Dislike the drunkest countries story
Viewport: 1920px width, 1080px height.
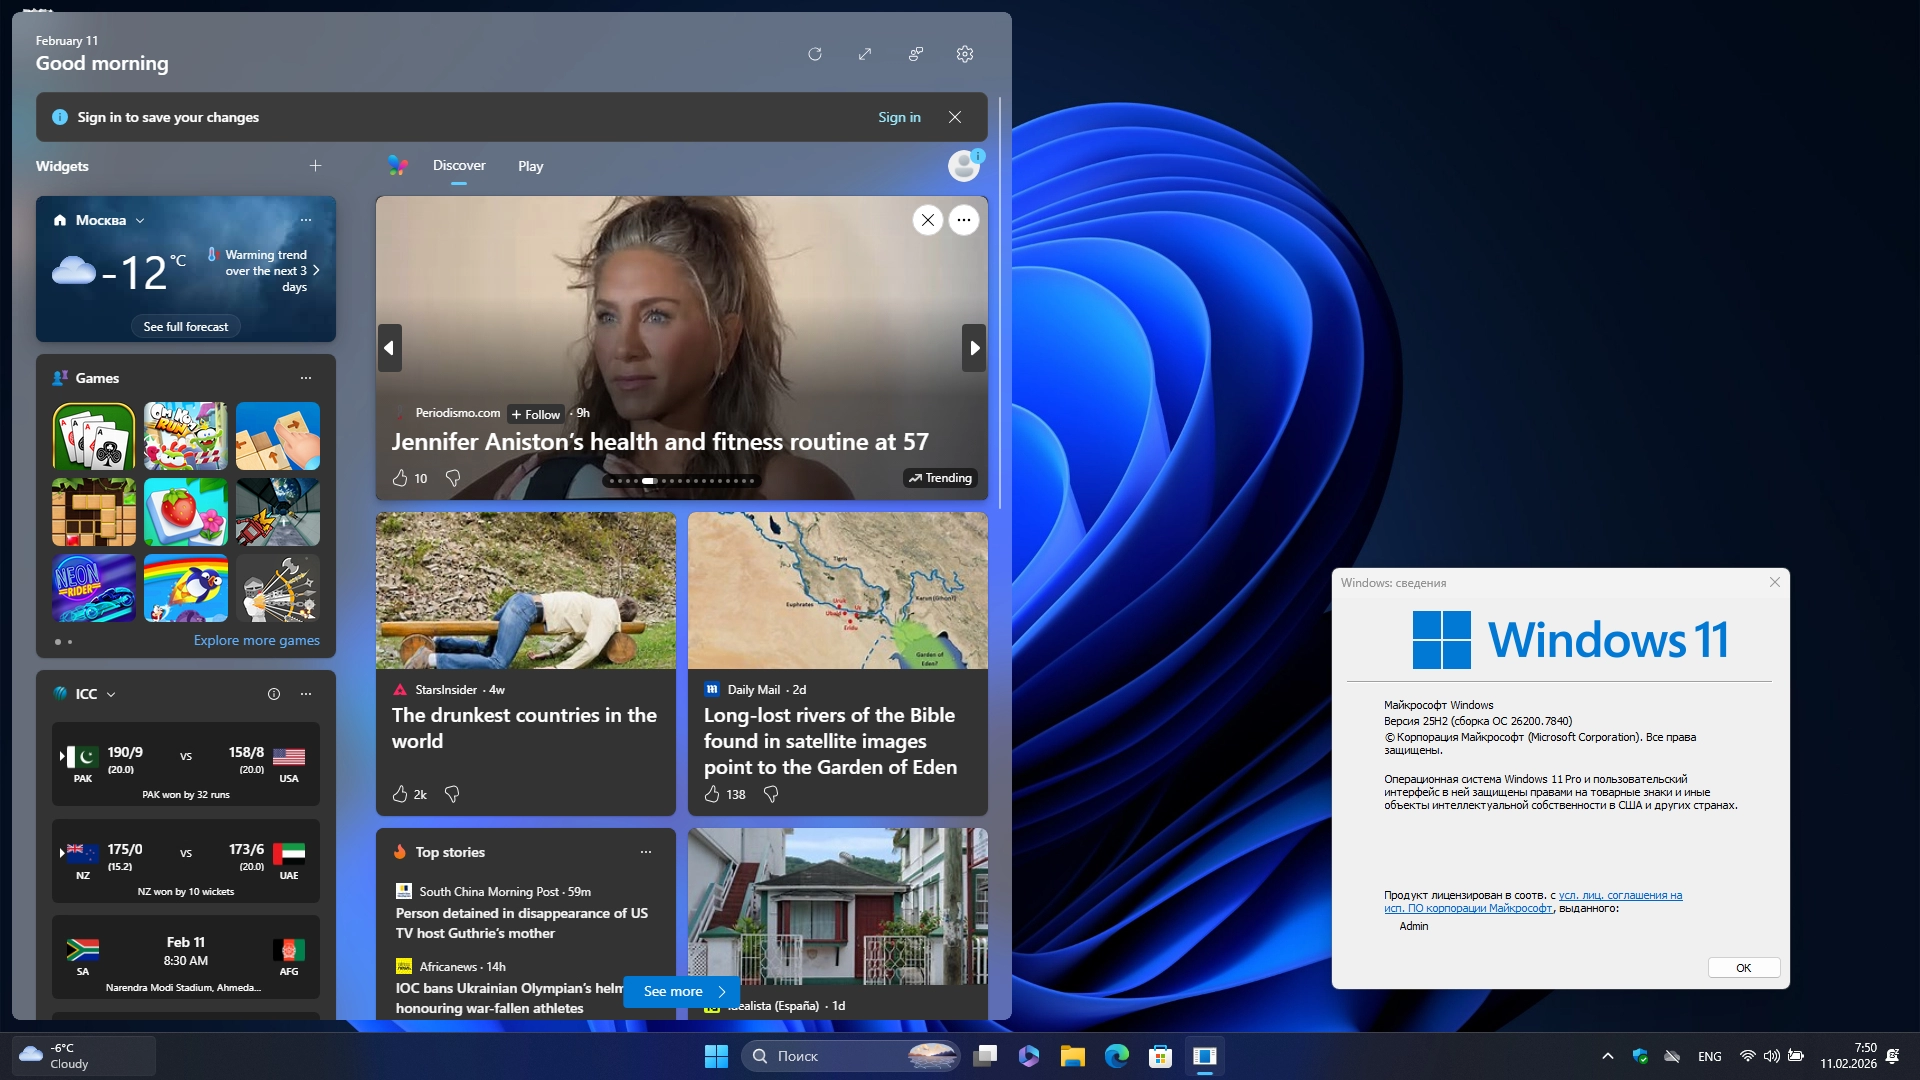pos(452,794)
